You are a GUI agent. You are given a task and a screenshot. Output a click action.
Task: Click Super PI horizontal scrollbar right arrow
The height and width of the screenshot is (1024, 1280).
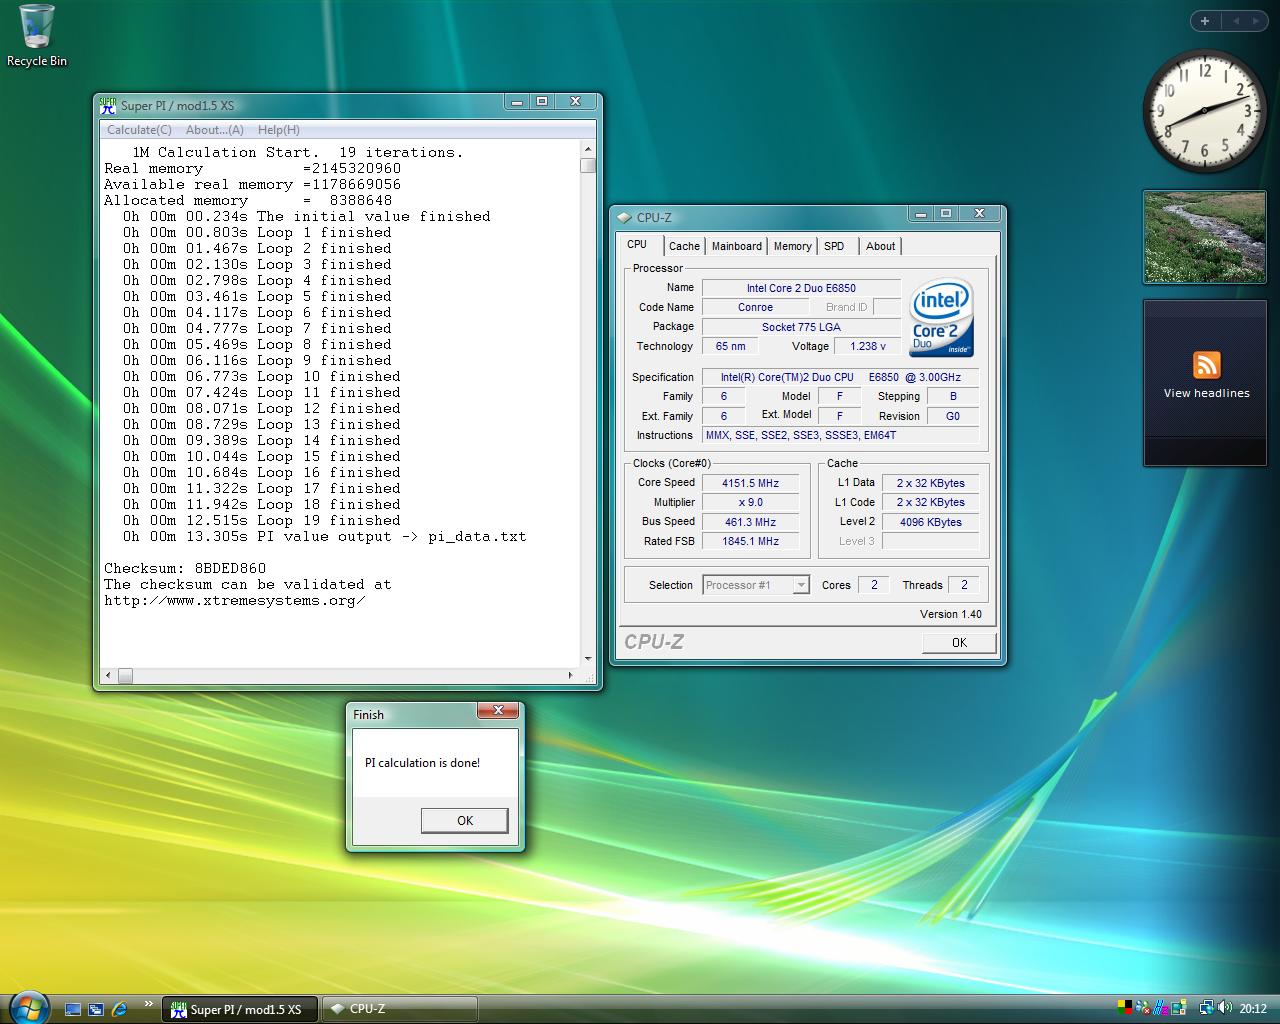pyautogui.click(x=571, y=676)
